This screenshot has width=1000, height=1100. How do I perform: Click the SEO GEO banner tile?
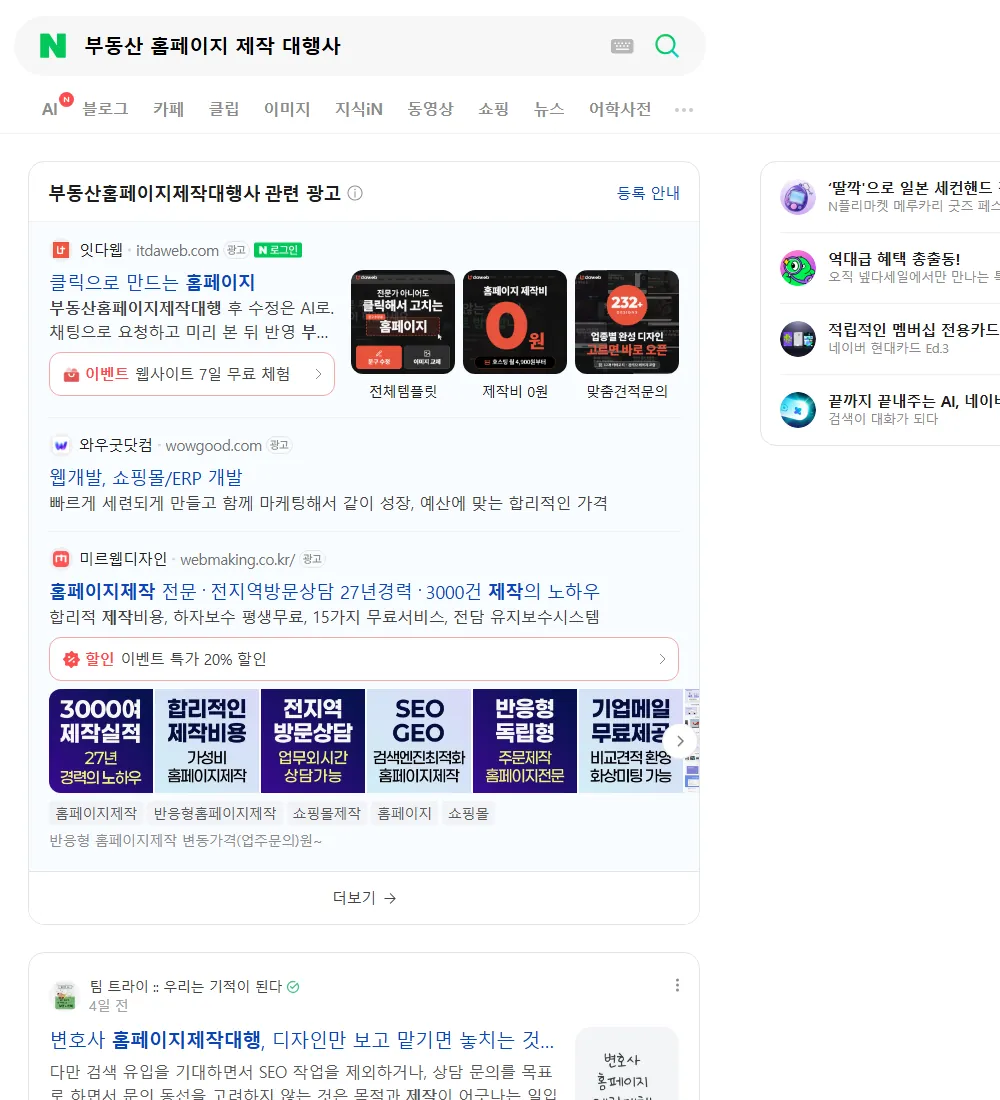[x=419, y=741]
